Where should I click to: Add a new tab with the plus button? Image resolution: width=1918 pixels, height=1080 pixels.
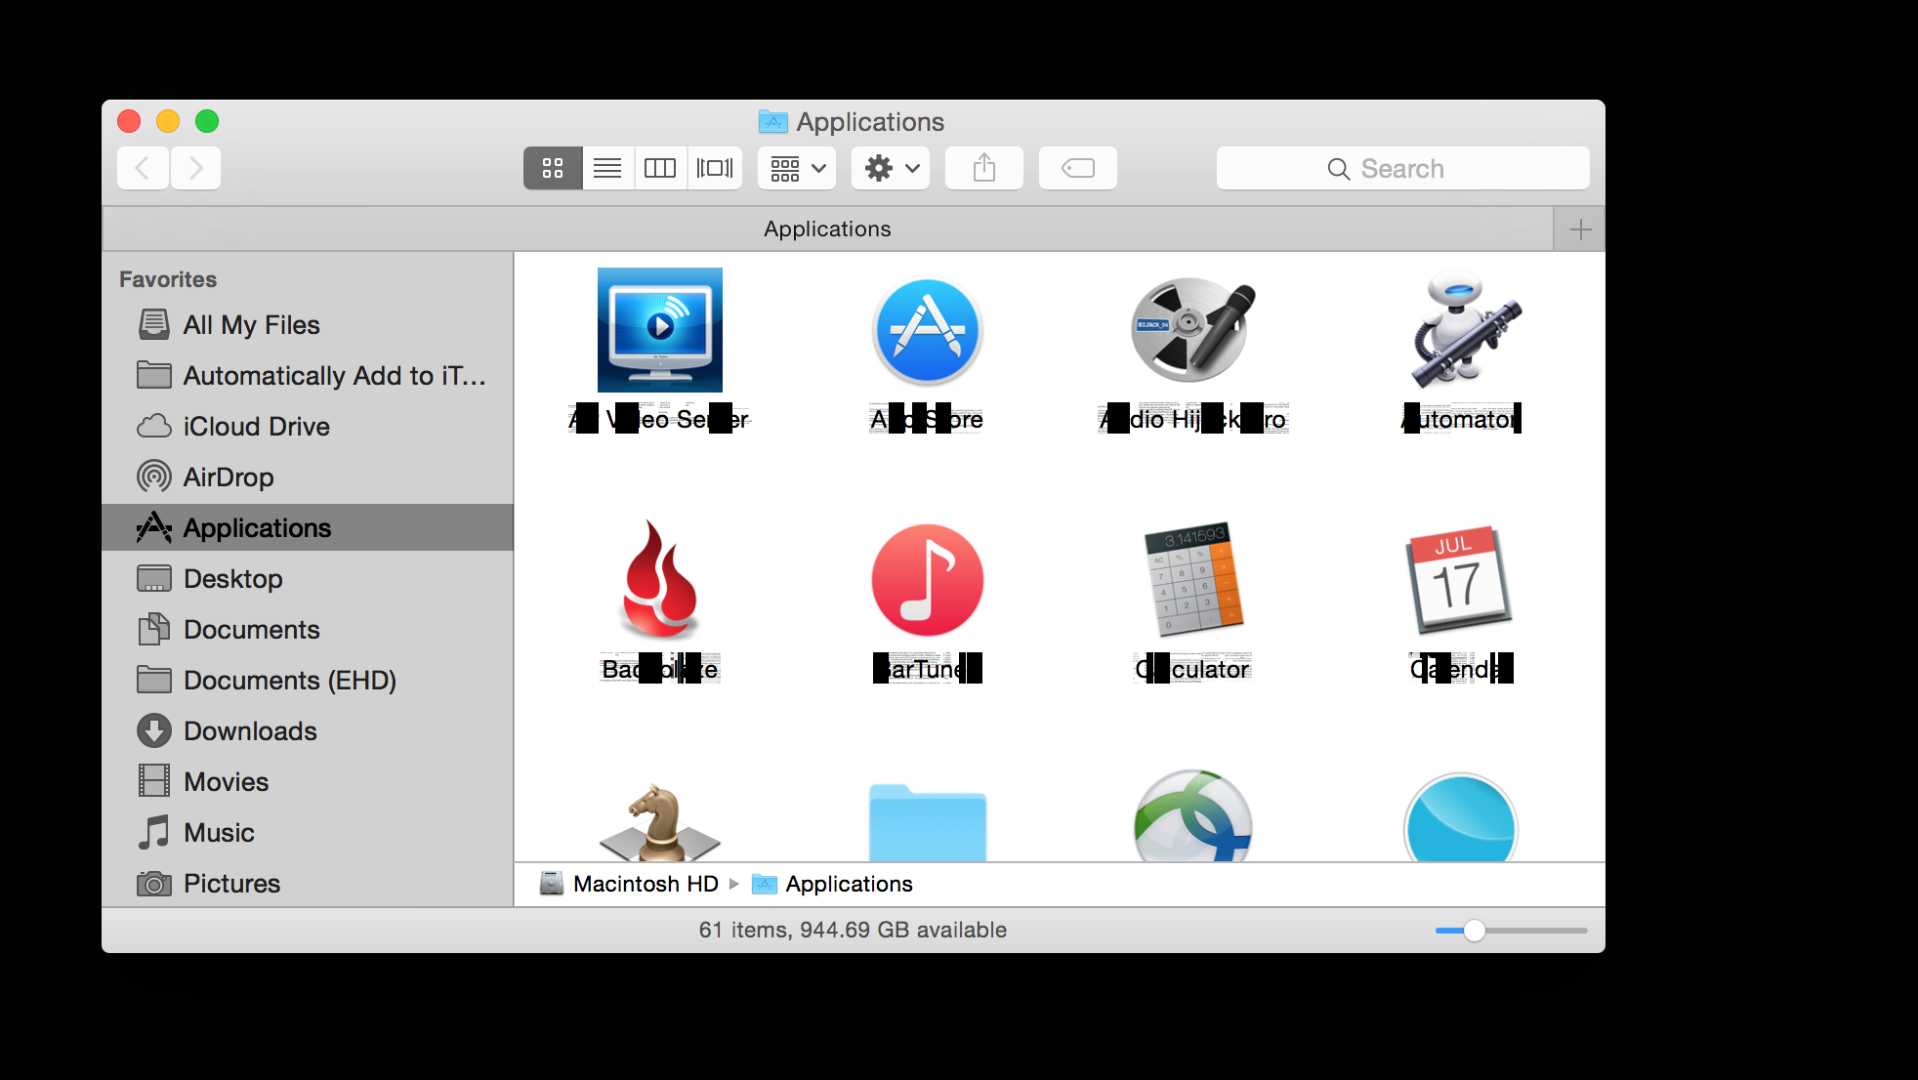click(x=1580, y=230)
